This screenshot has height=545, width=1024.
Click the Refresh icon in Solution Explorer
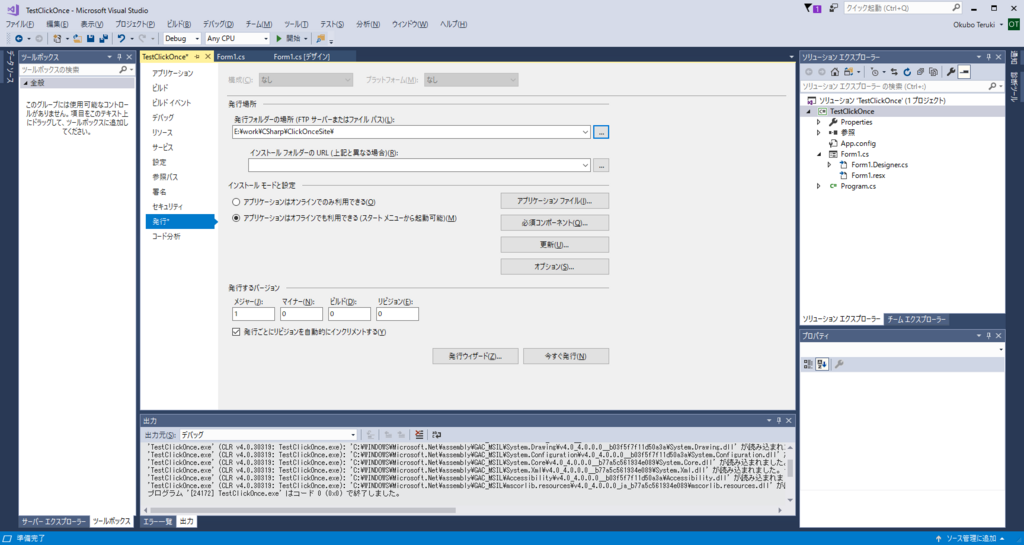click(907, 72)
